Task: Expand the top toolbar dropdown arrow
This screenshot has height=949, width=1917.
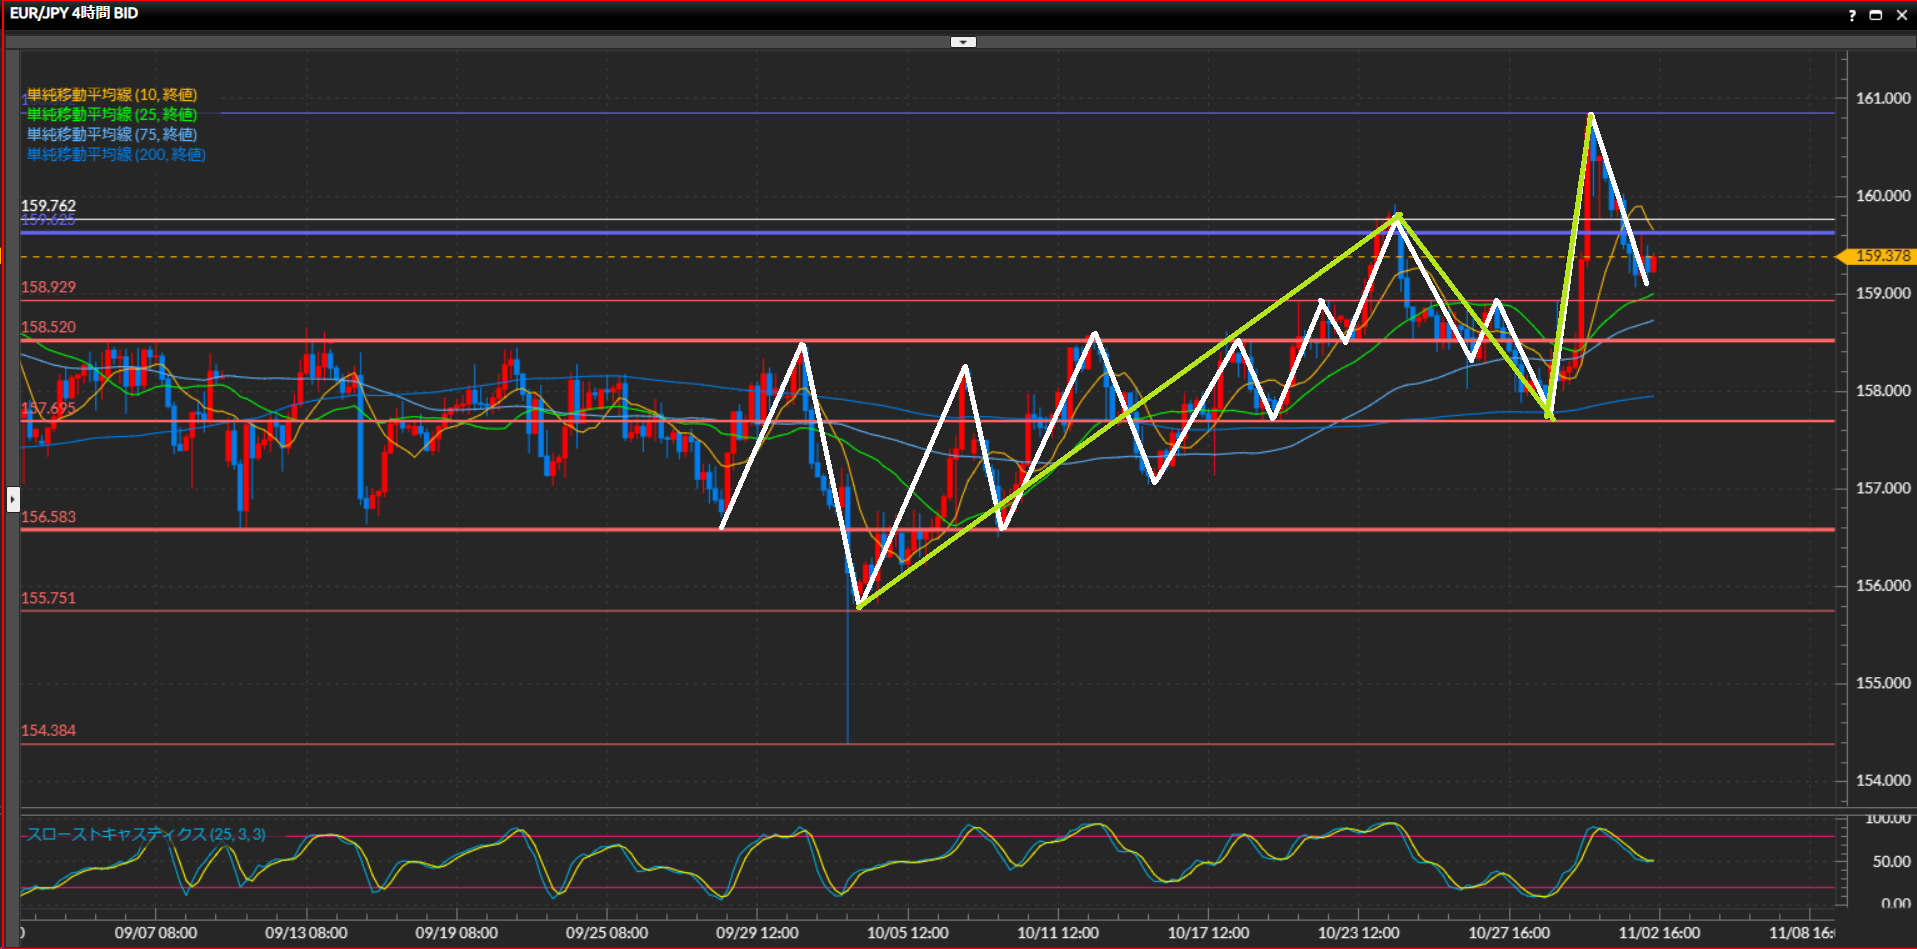Action: coord(963,42)
